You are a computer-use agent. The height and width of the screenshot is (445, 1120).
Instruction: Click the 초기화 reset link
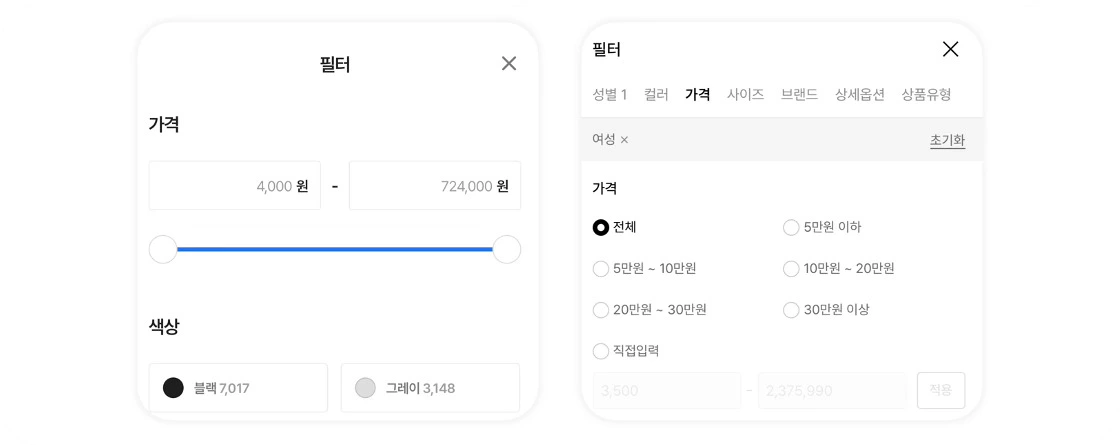tap(947, 141)
